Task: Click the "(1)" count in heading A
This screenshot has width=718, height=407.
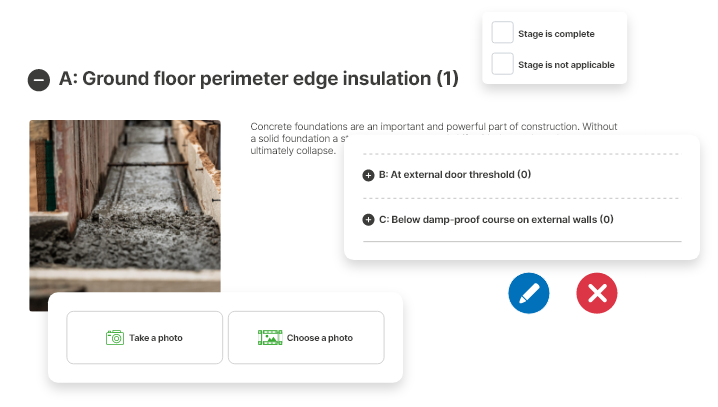Action: [x=447, y=79]
